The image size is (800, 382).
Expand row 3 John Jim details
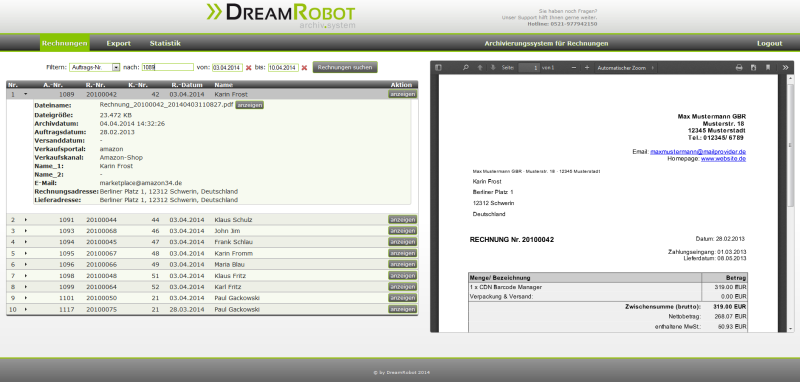click(x=25, y=231)
